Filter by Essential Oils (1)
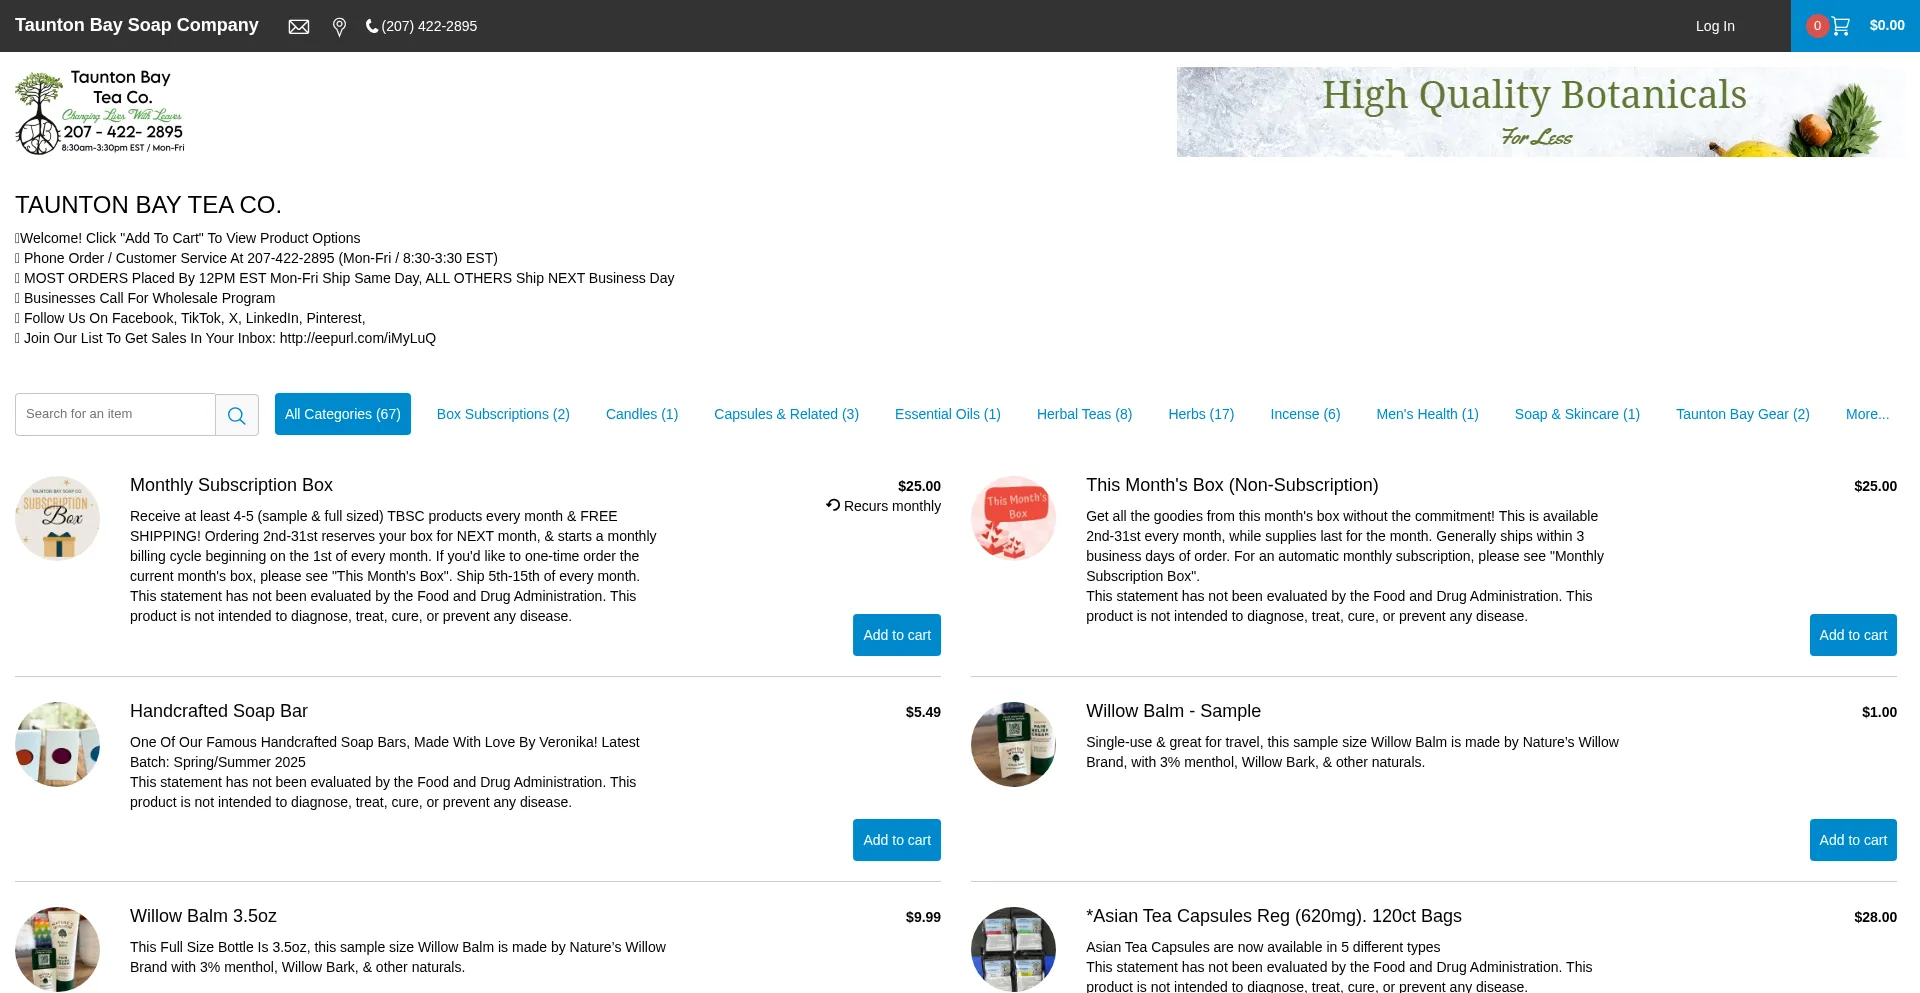This screenshot has width=1920, height=993. (948, 414)
